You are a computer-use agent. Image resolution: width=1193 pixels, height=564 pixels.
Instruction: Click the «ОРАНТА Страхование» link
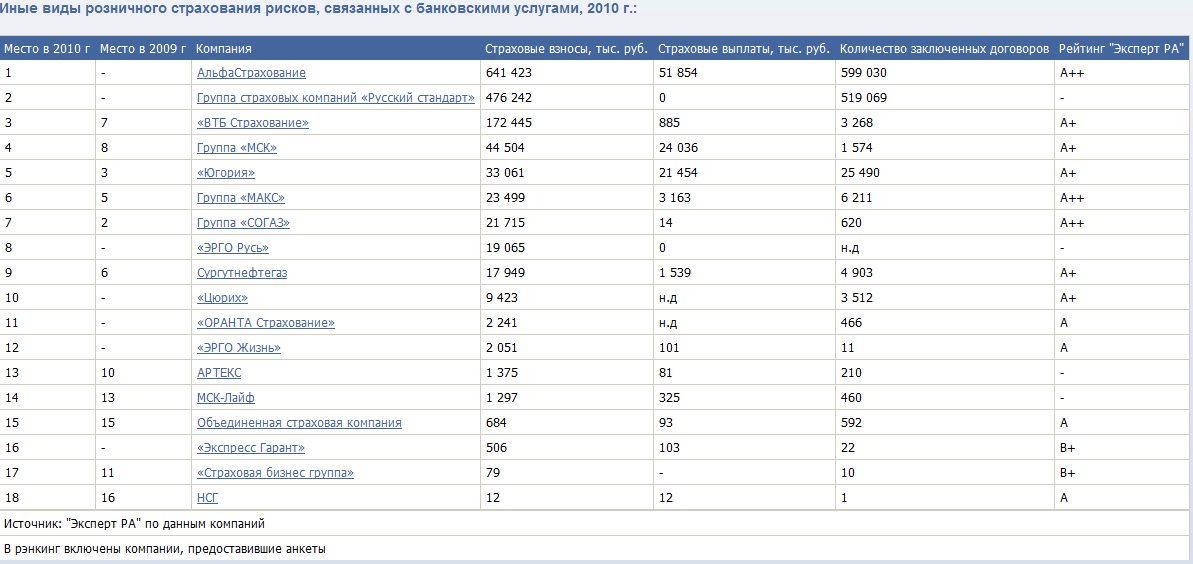click(266, 323)
